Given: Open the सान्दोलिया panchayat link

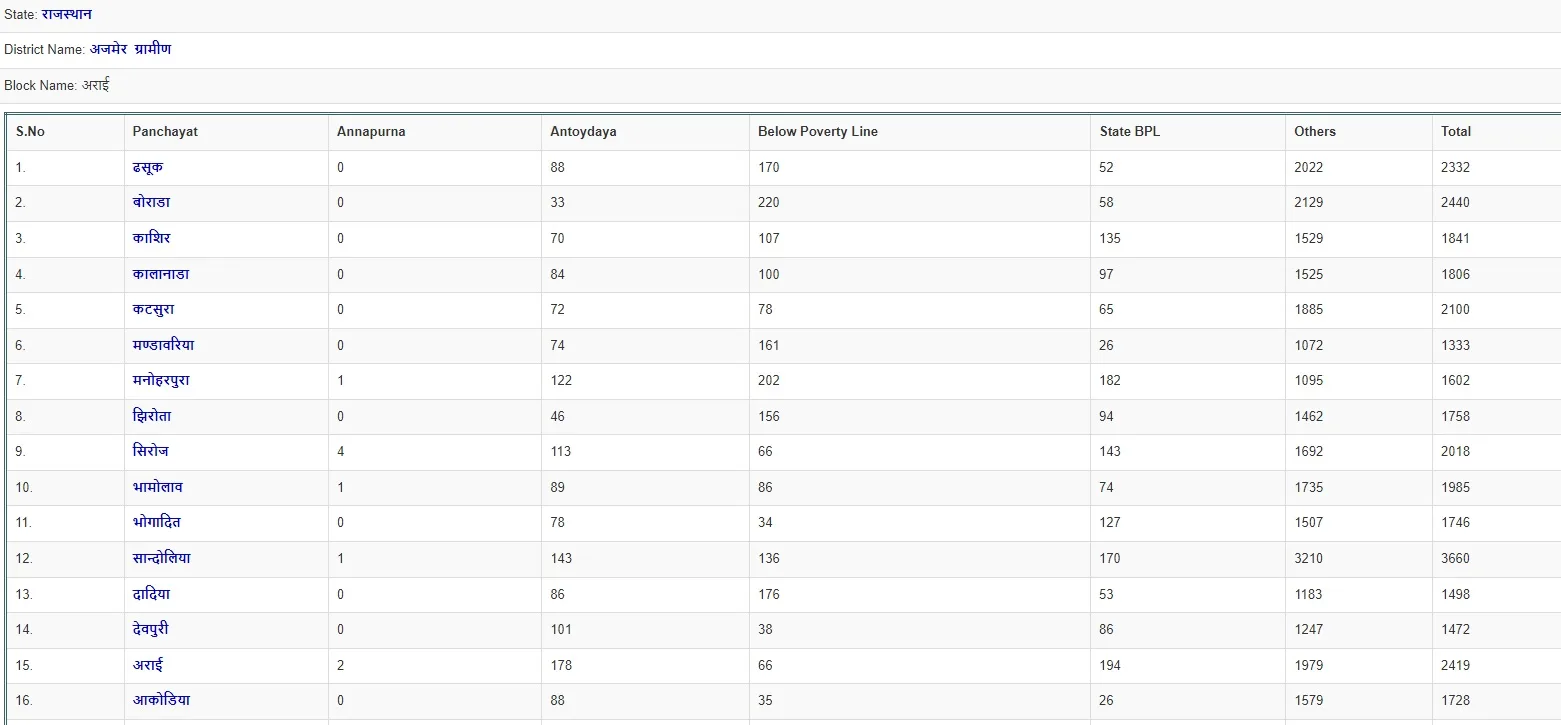Looking at the screenshot, I should tap(162, 558).
